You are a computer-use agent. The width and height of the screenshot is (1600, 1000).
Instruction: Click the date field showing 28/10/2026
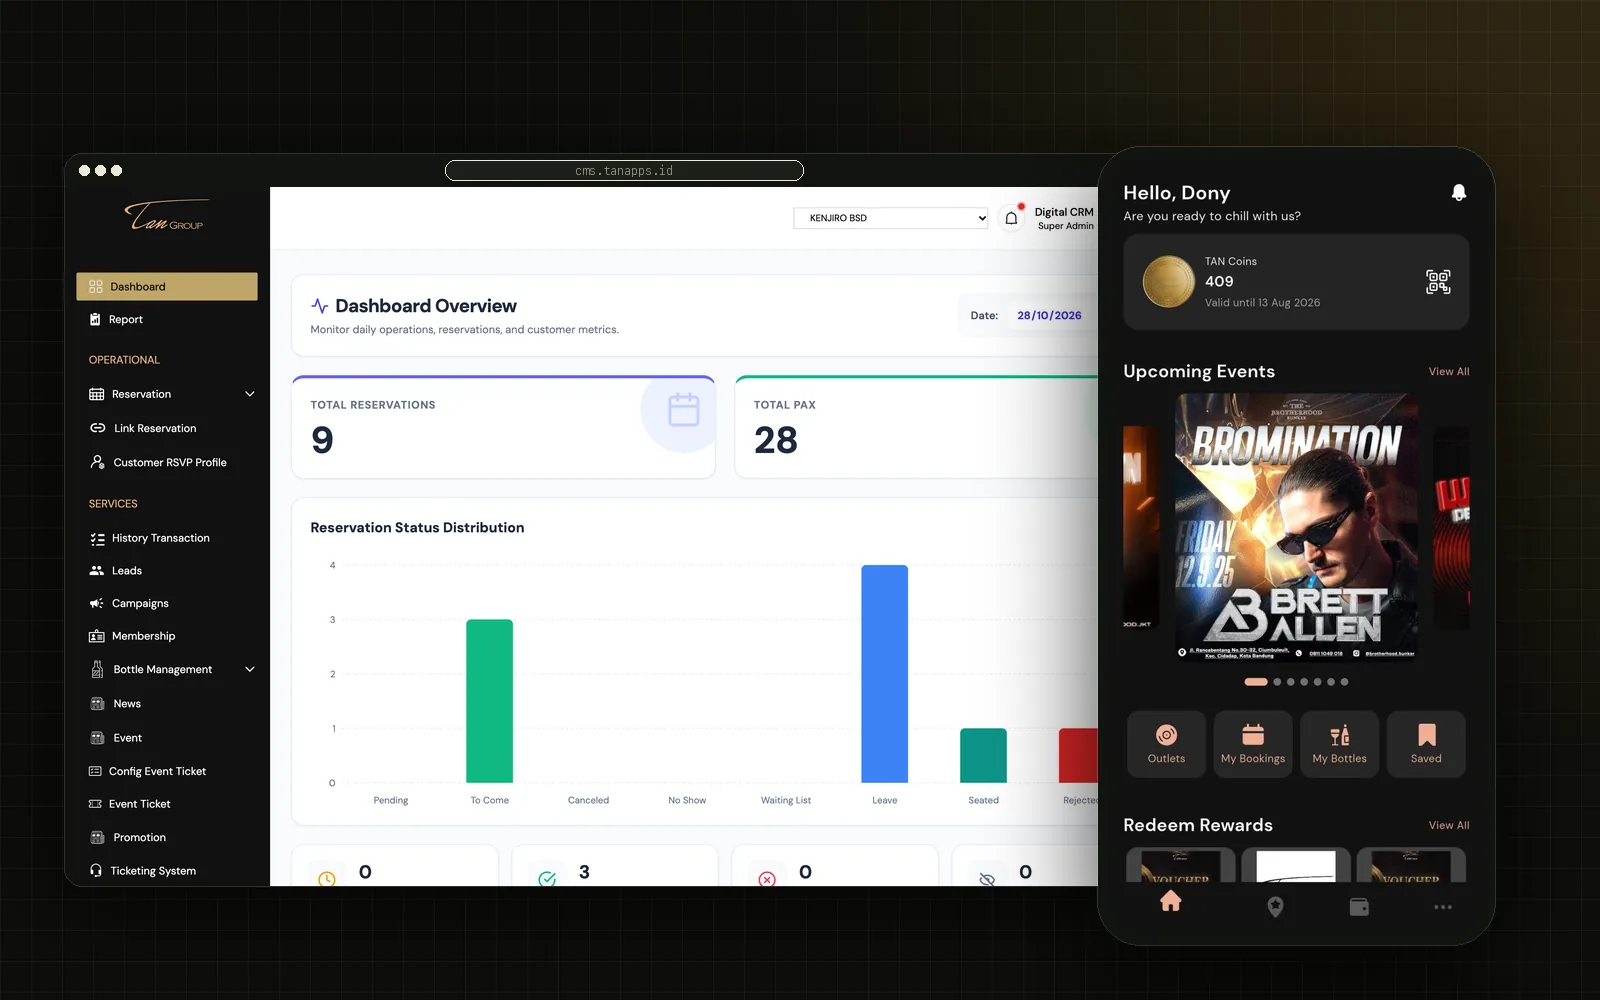click(1049, 316)
